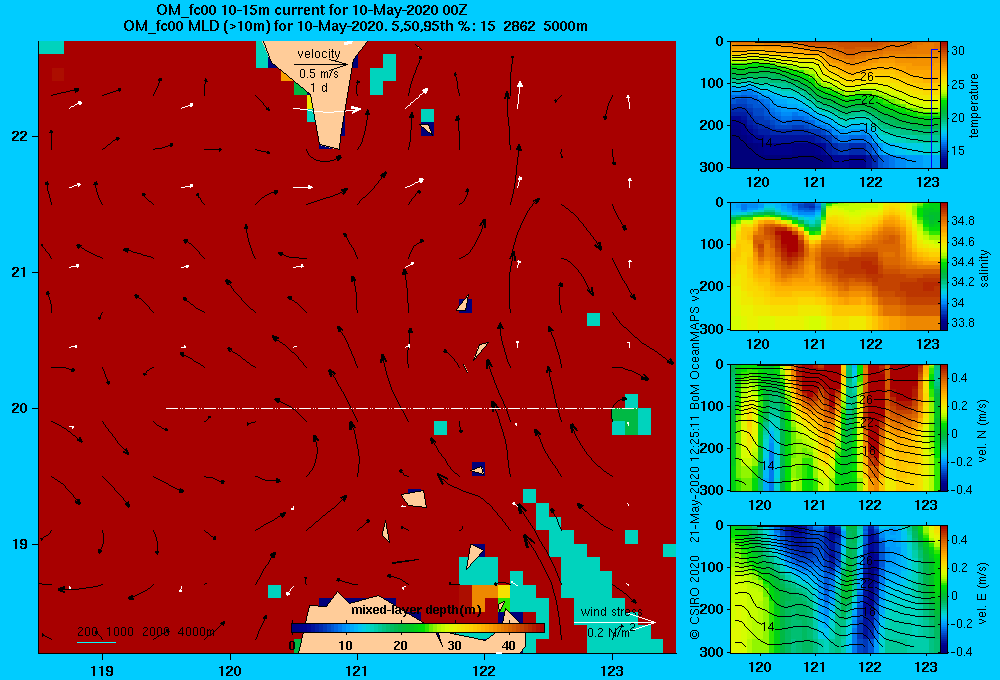Click longitude 121 label on main map

point(357,670)
